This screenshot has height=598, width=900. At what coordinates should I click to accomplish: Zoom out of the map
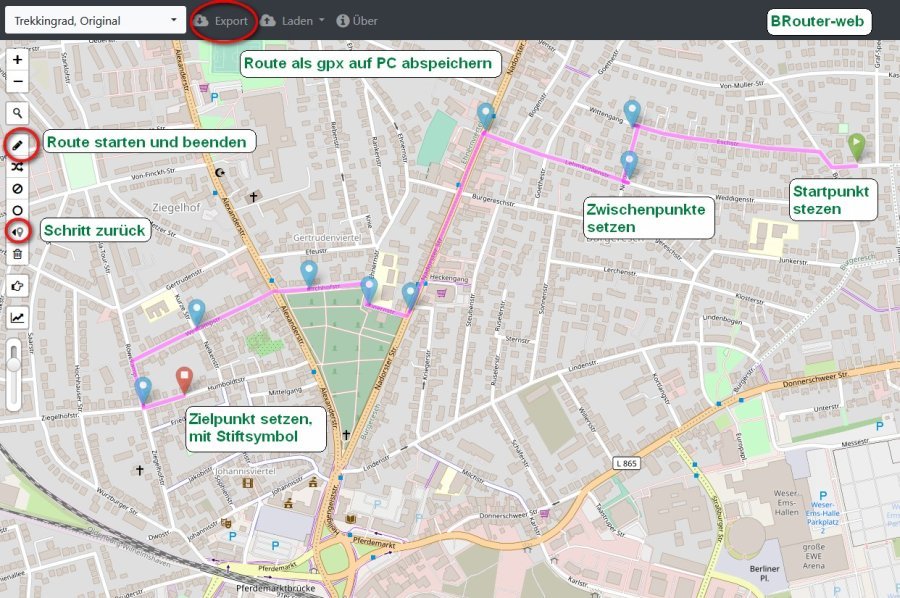coord(17,81)
